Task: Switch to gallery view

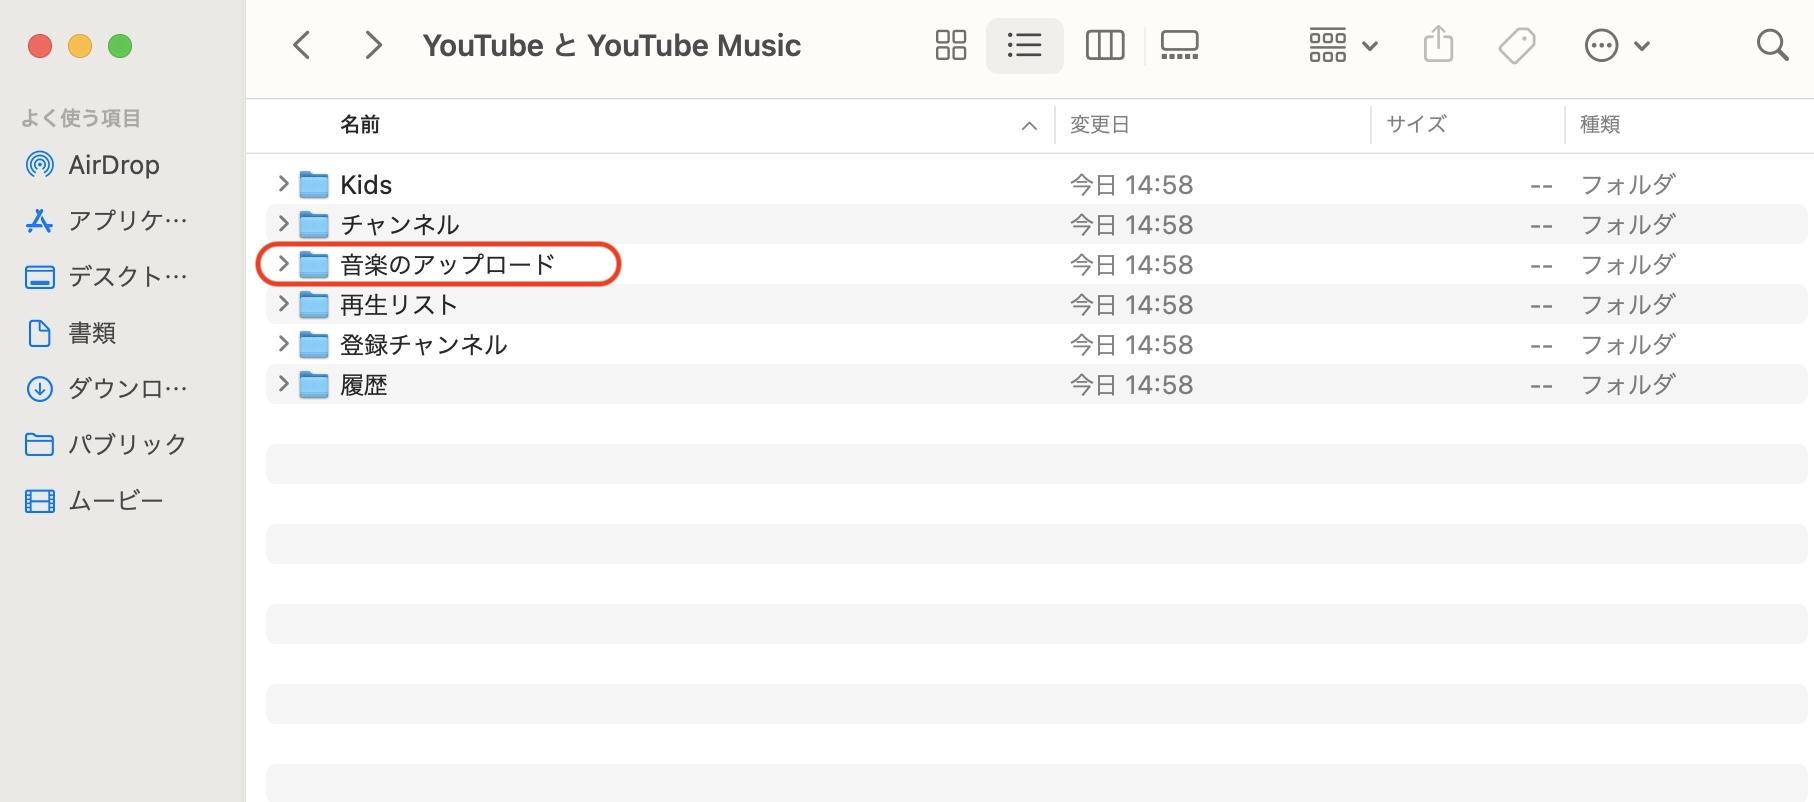Action: coord(1180,45)
